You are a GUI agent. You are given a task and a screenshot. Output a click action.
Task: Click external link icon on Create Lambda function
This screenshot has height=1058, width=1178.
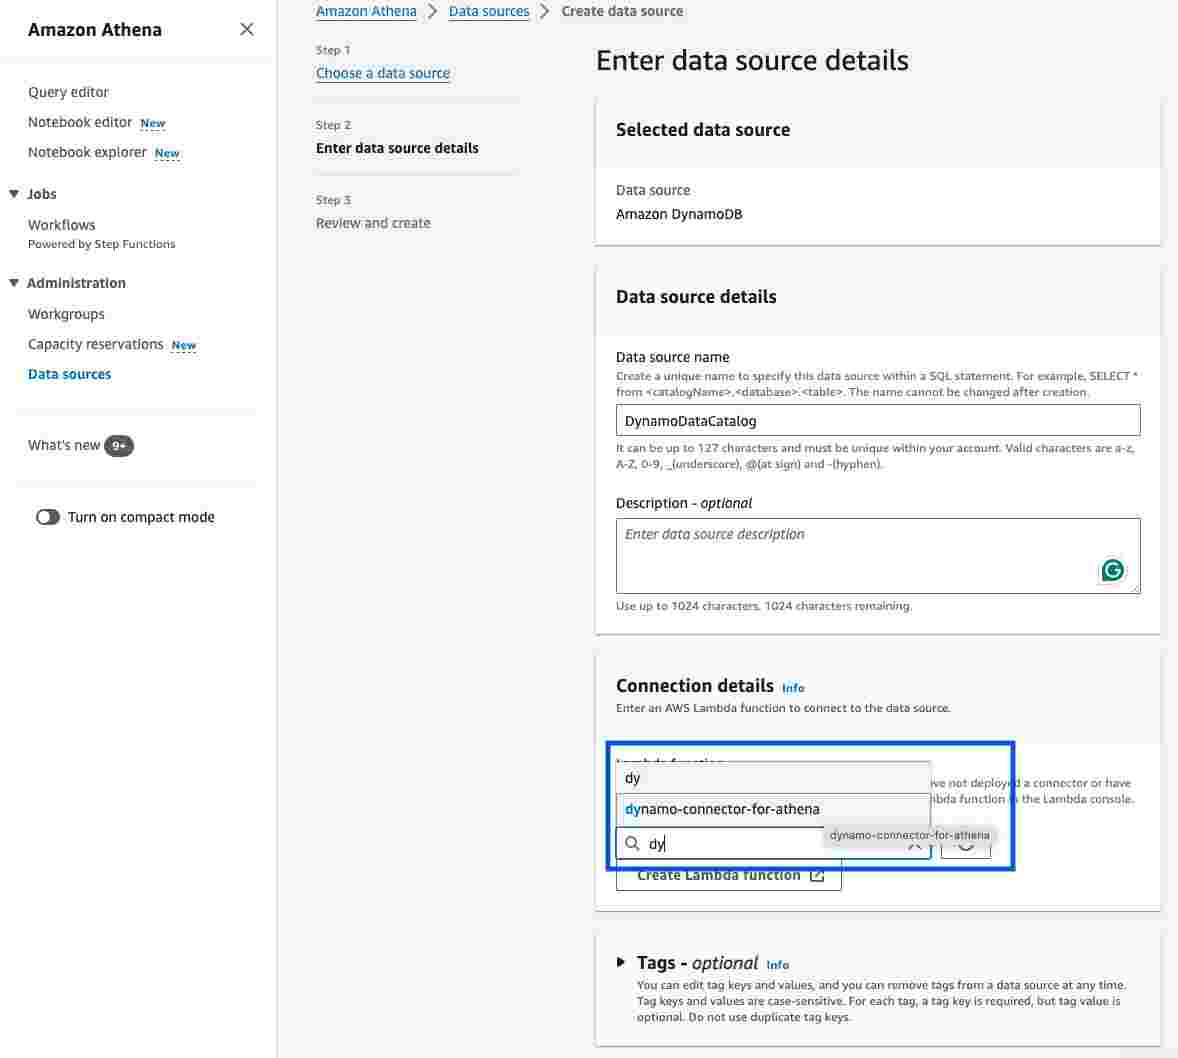click(817, 875)
